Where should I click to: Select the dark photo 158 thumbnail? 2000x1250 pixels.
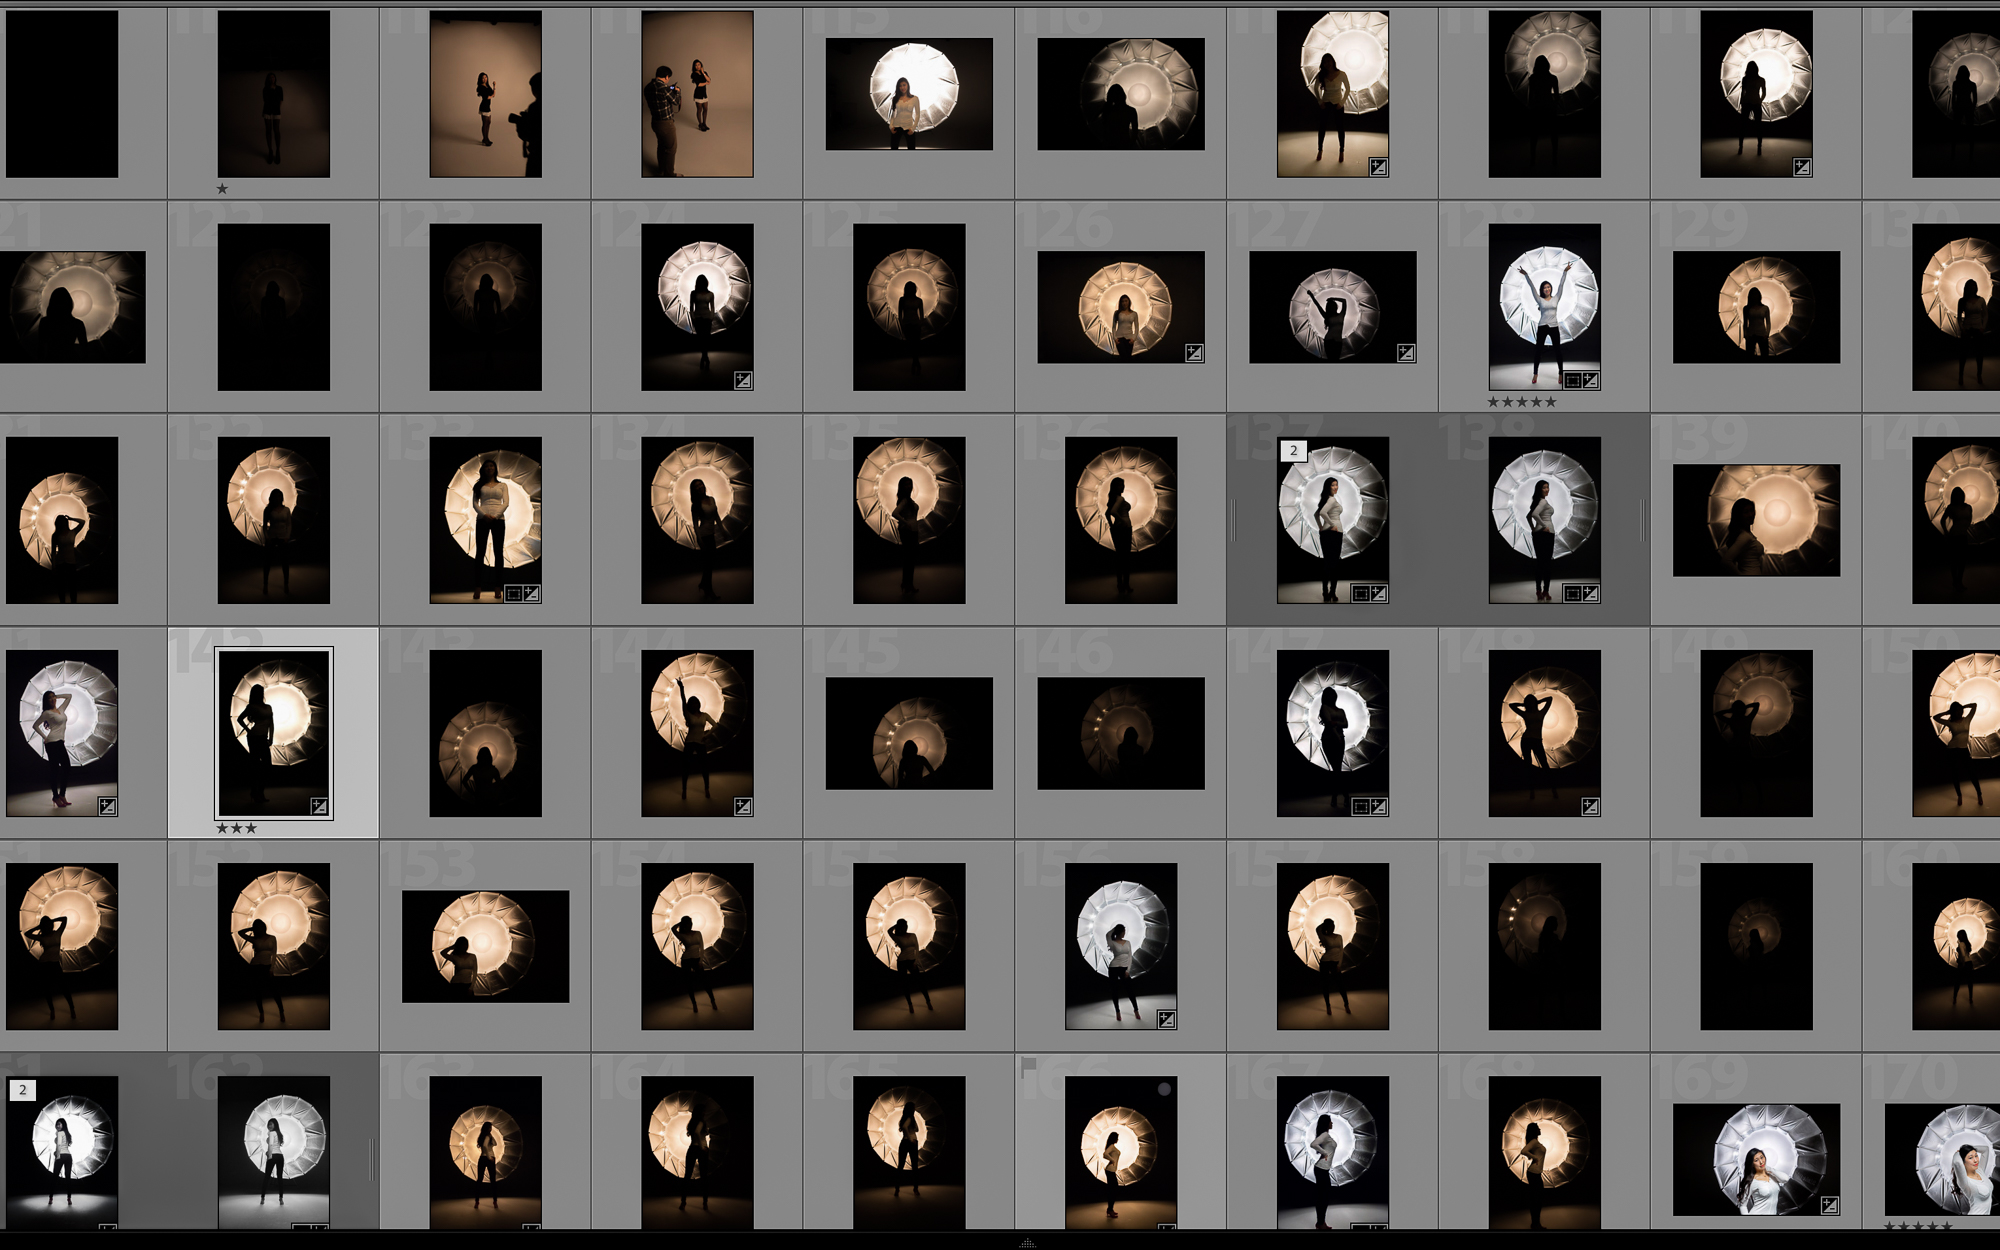[1545, 946]
